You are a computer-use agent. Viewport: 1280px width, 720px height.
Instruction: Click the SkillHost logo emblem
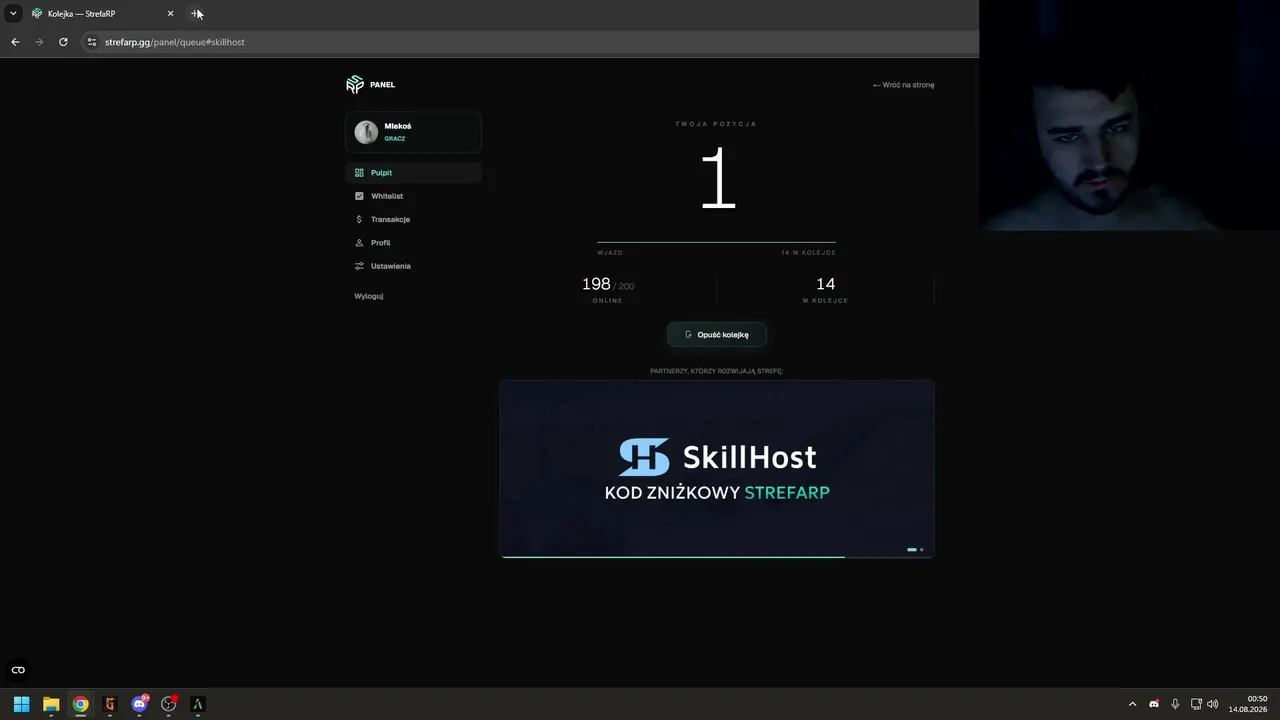644,457
